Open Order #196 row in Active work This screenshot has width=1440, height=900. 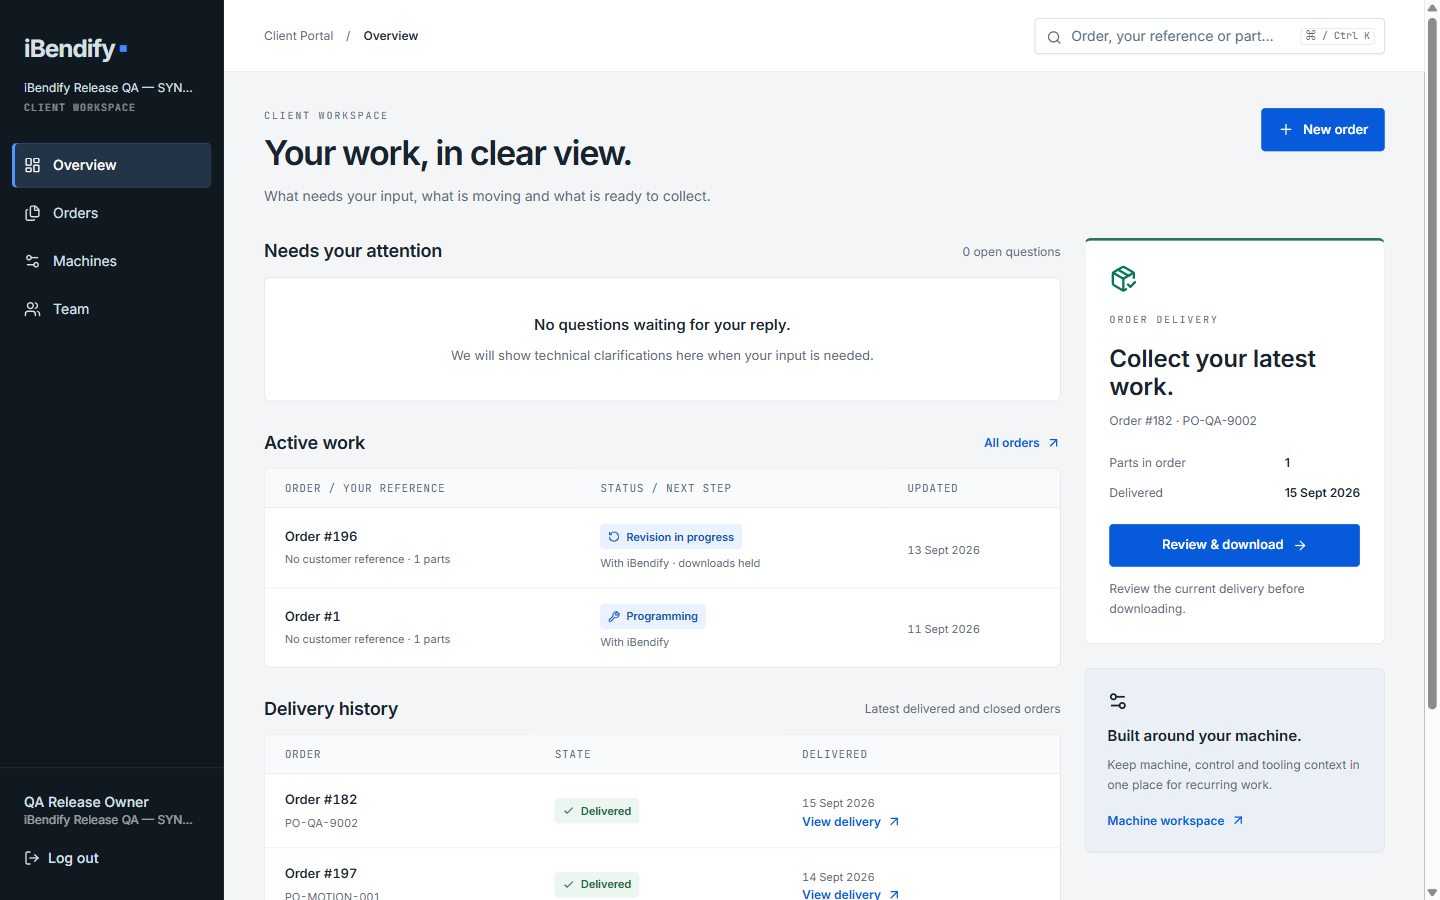[662, 548]
